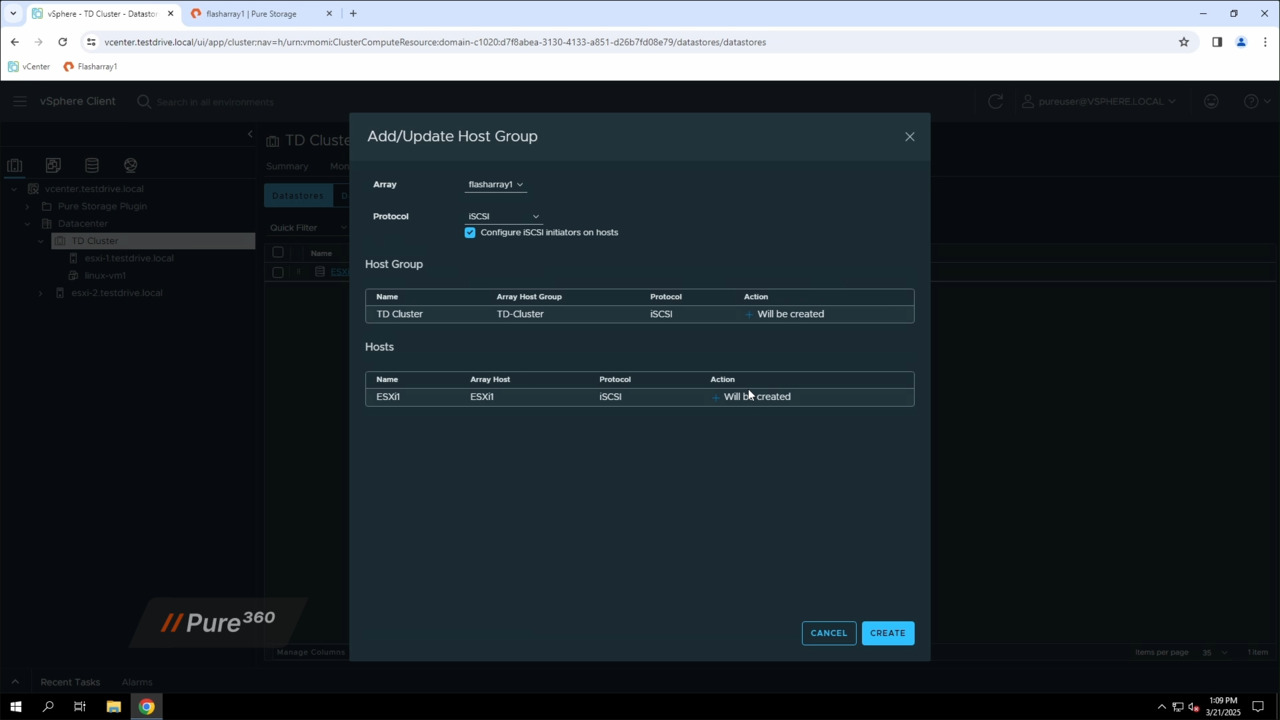Switch to the flasharray1 Pure Storage tab
1280x720 pixels.
(x=251, y=13)
